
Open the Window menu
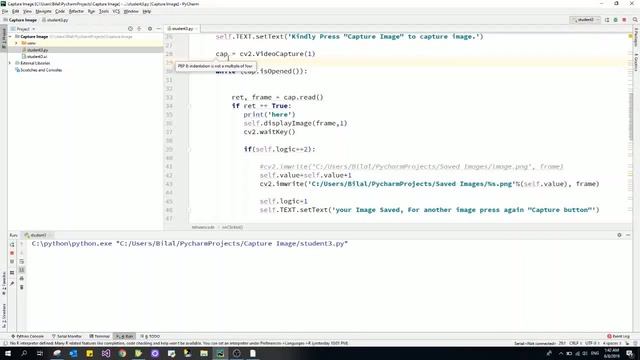tap(131, 11)
